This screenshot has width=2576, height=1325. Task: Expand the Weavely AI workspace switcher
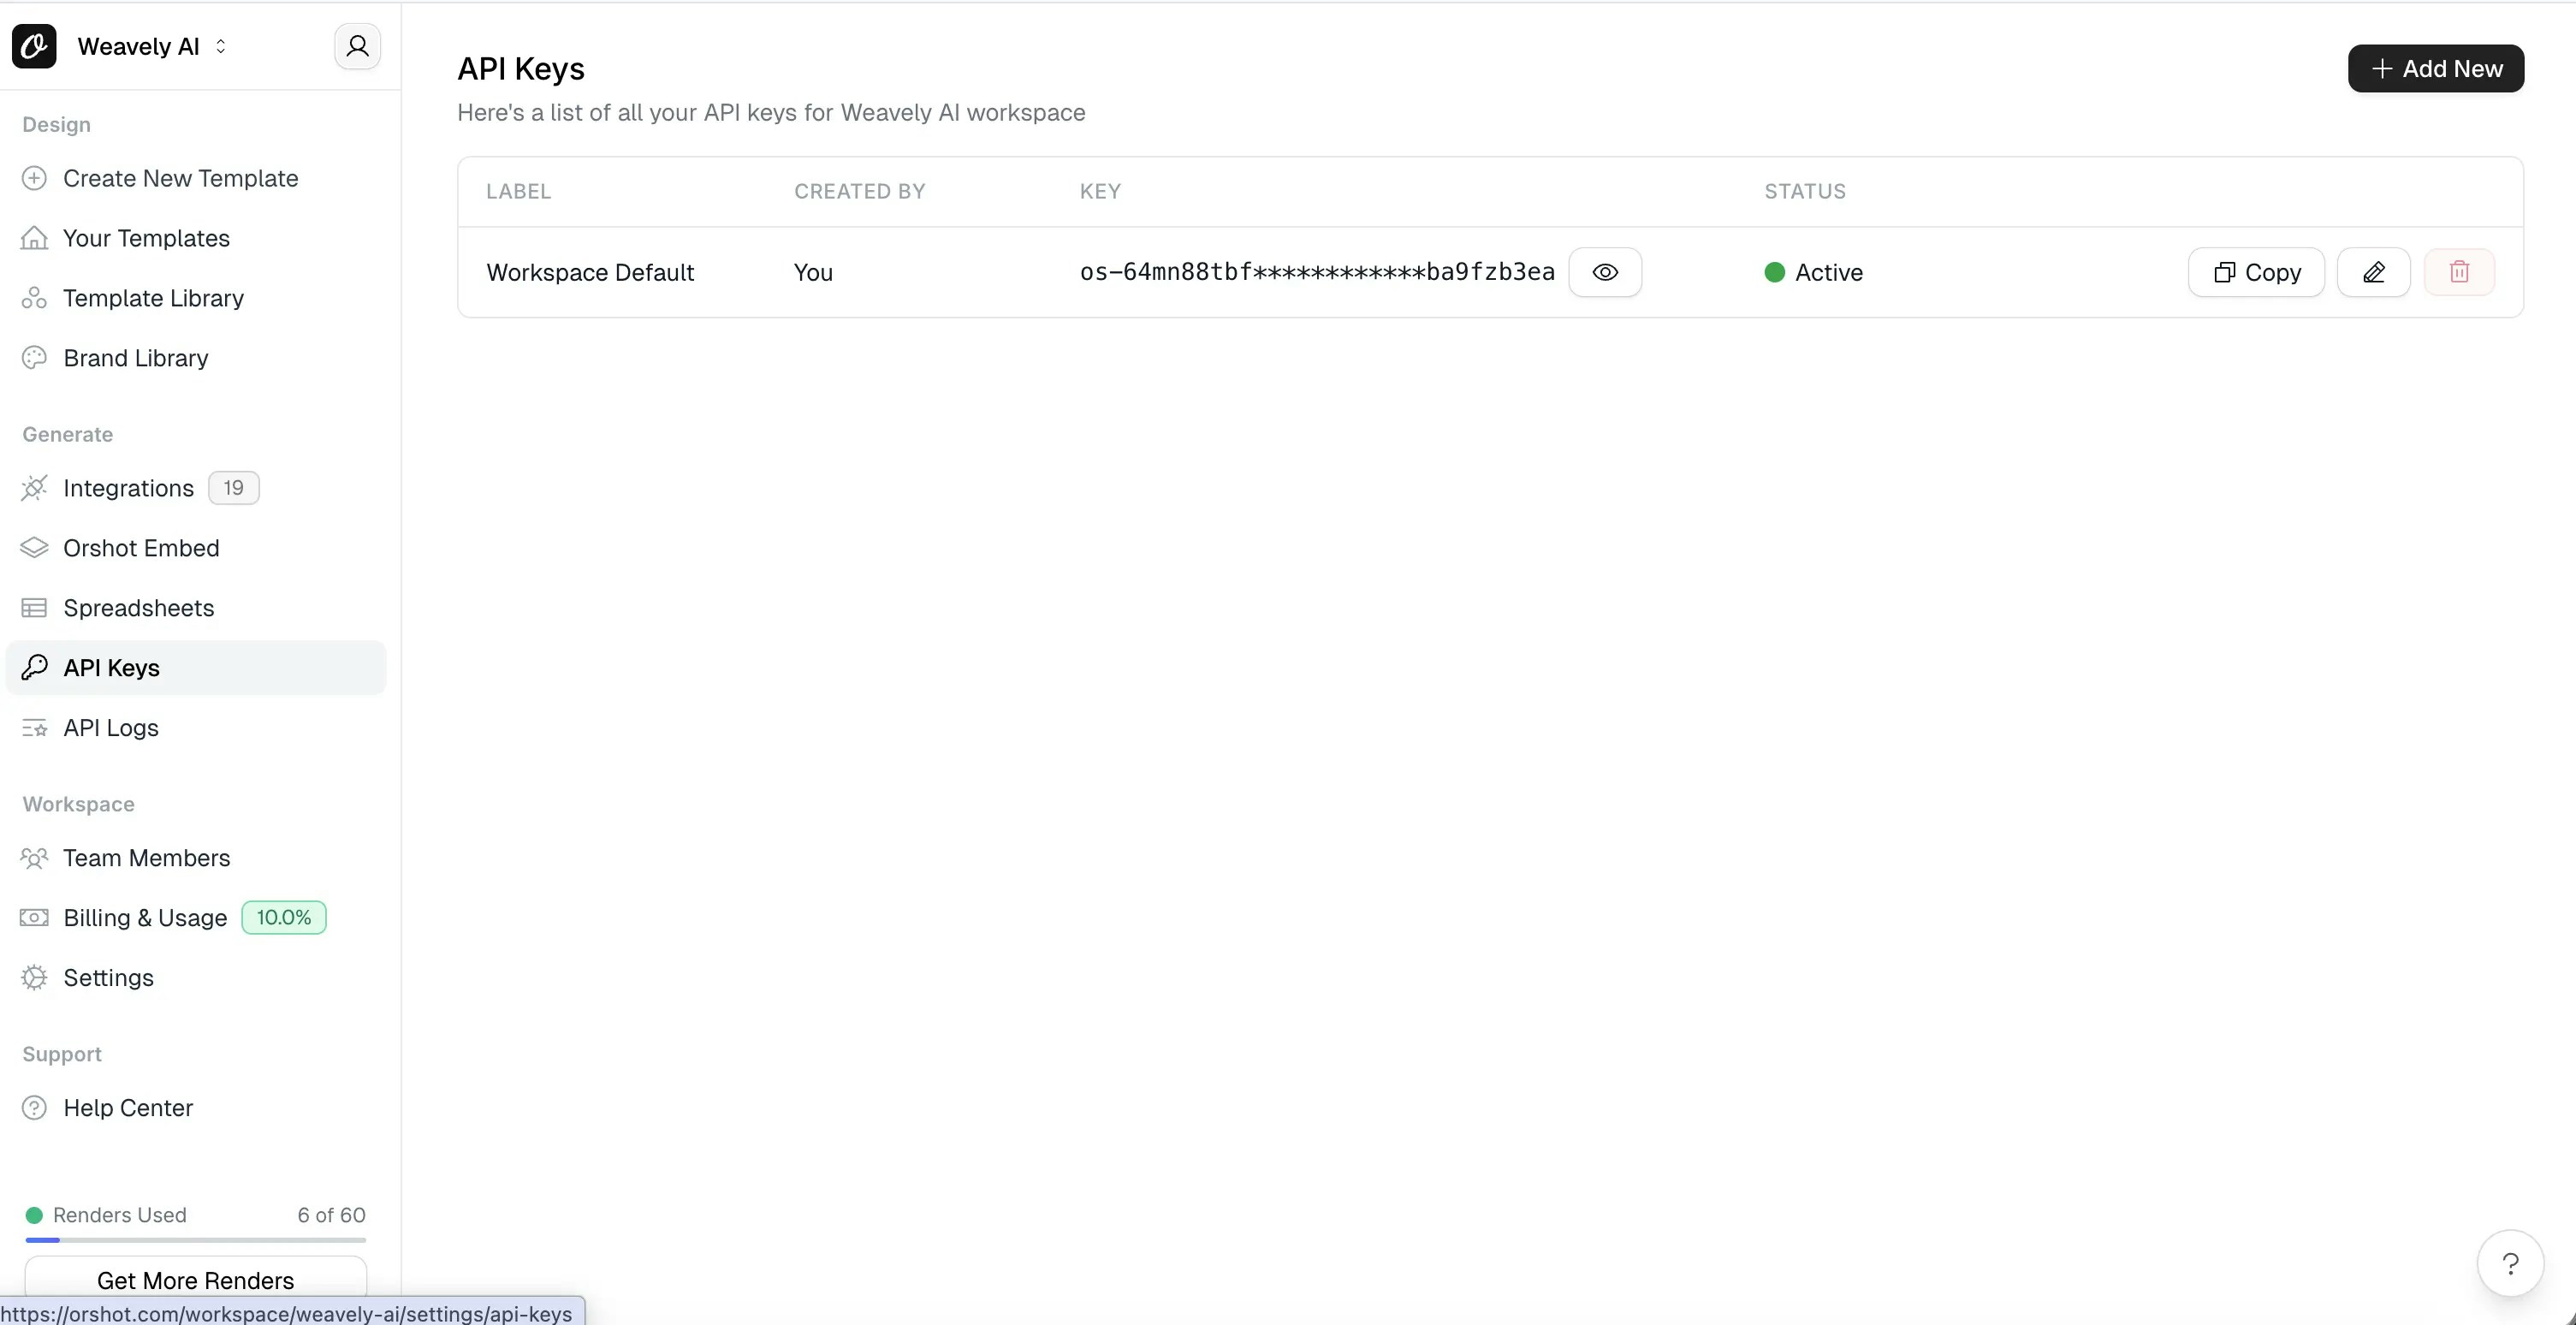click(221, 46)
